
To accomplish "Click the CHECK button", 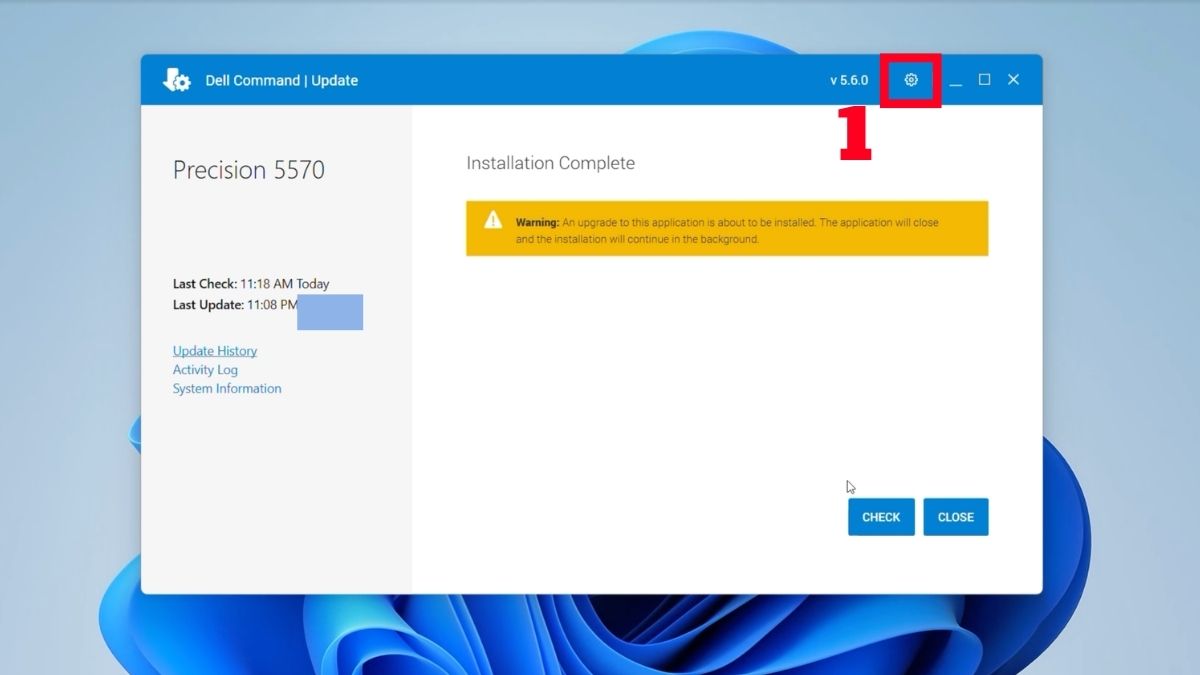I will [x=881, y=517].
